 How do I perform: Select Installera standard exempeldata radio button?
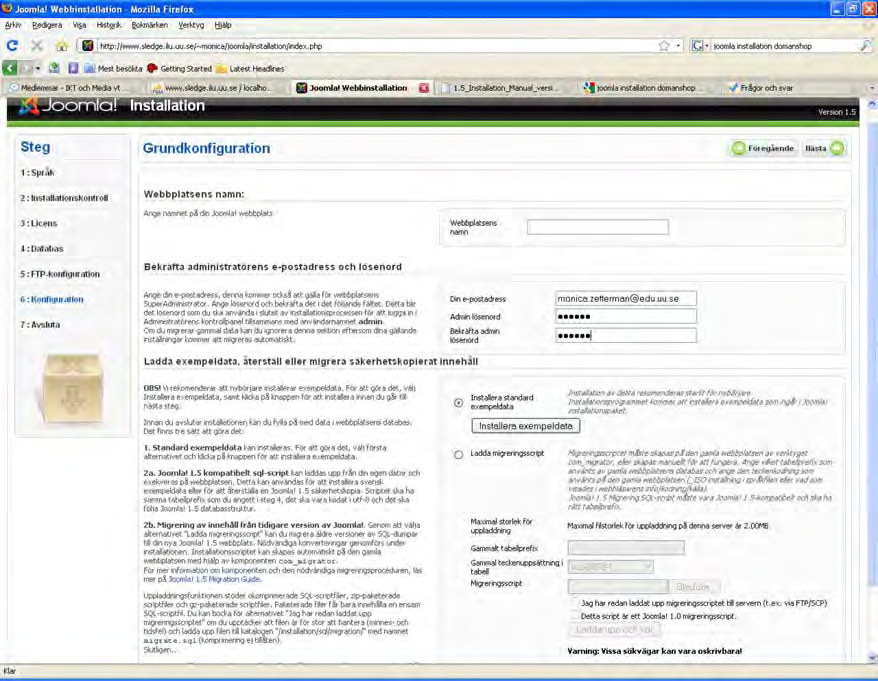tap(459, 402)
